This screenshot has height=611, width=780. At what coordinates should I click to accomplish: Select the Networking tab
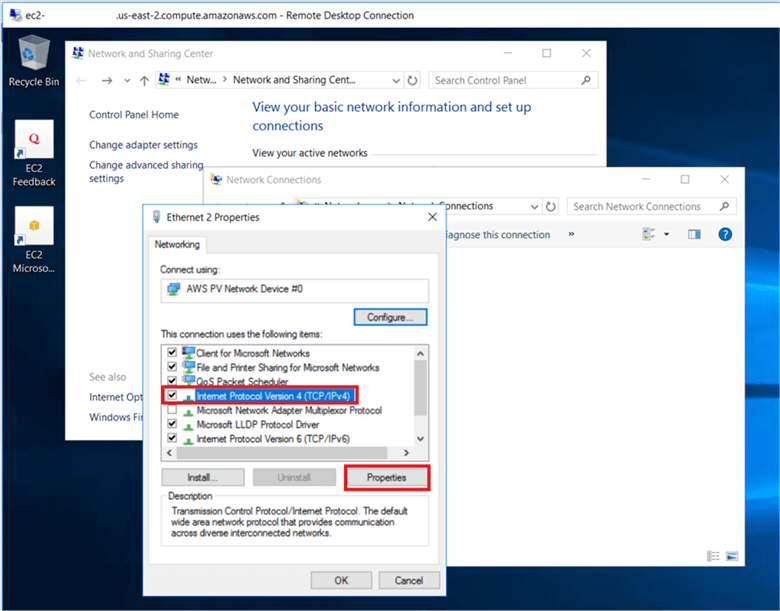[177, 244]
